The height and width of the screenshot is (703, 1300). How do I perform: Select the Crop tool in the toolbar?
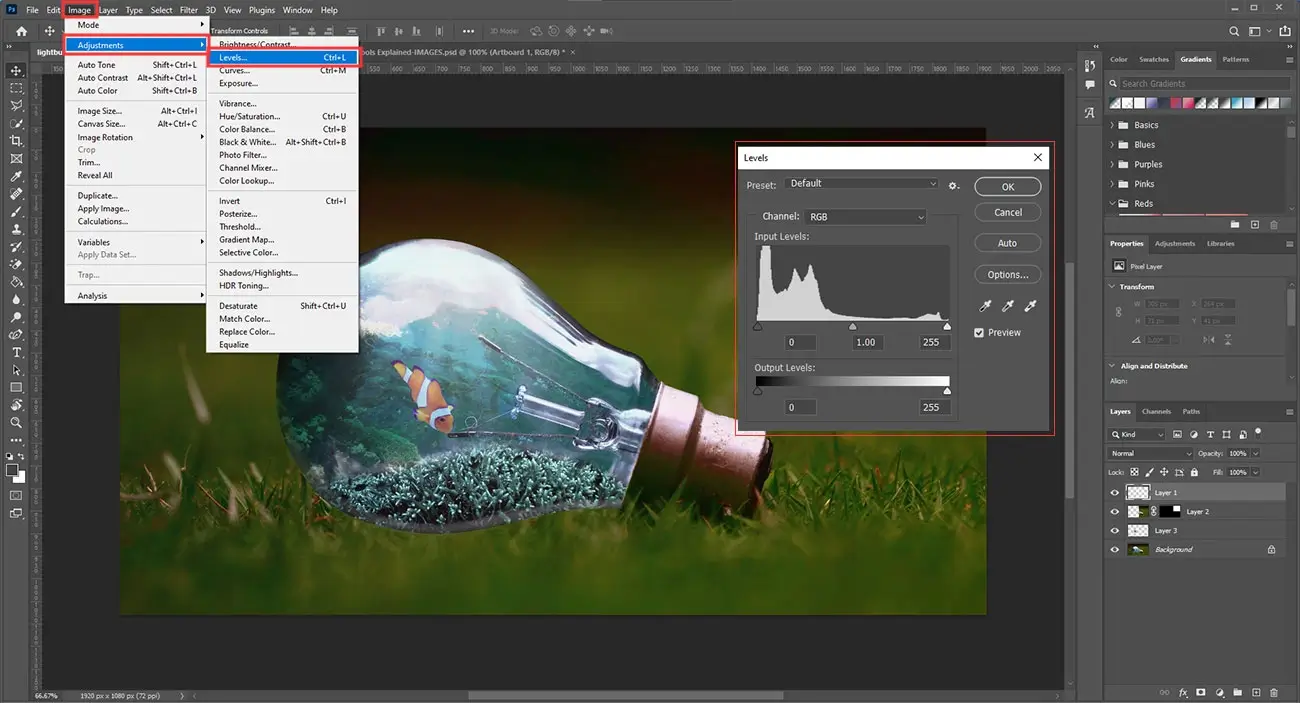tap(17, 141)
